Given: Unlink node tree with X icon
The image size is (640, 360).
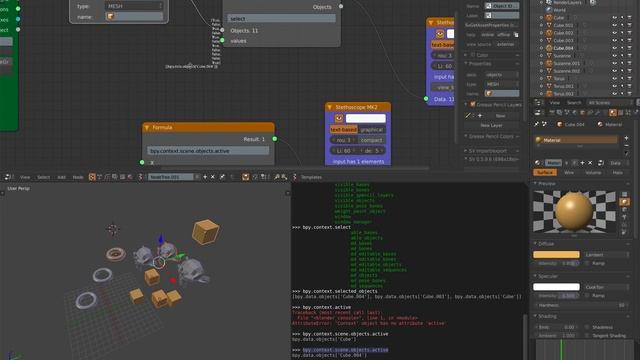Looking at the screenshot, I should (x=213, y=177).
